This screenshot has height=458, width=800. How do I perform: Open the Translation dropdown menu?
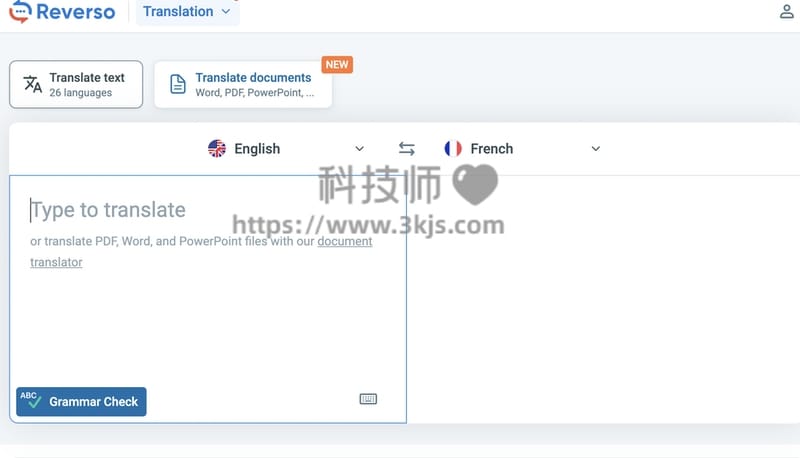(x=187, y=11)
